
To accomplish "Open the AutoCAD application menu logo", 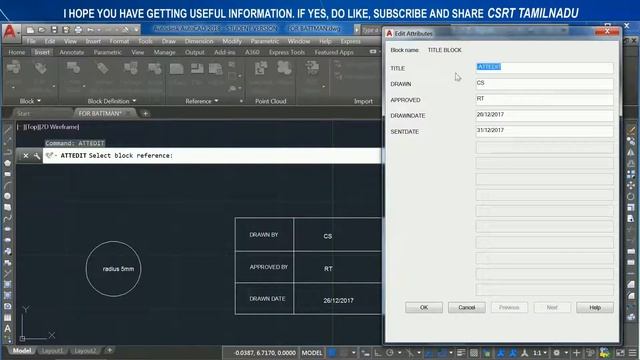I will pos(10,33).
